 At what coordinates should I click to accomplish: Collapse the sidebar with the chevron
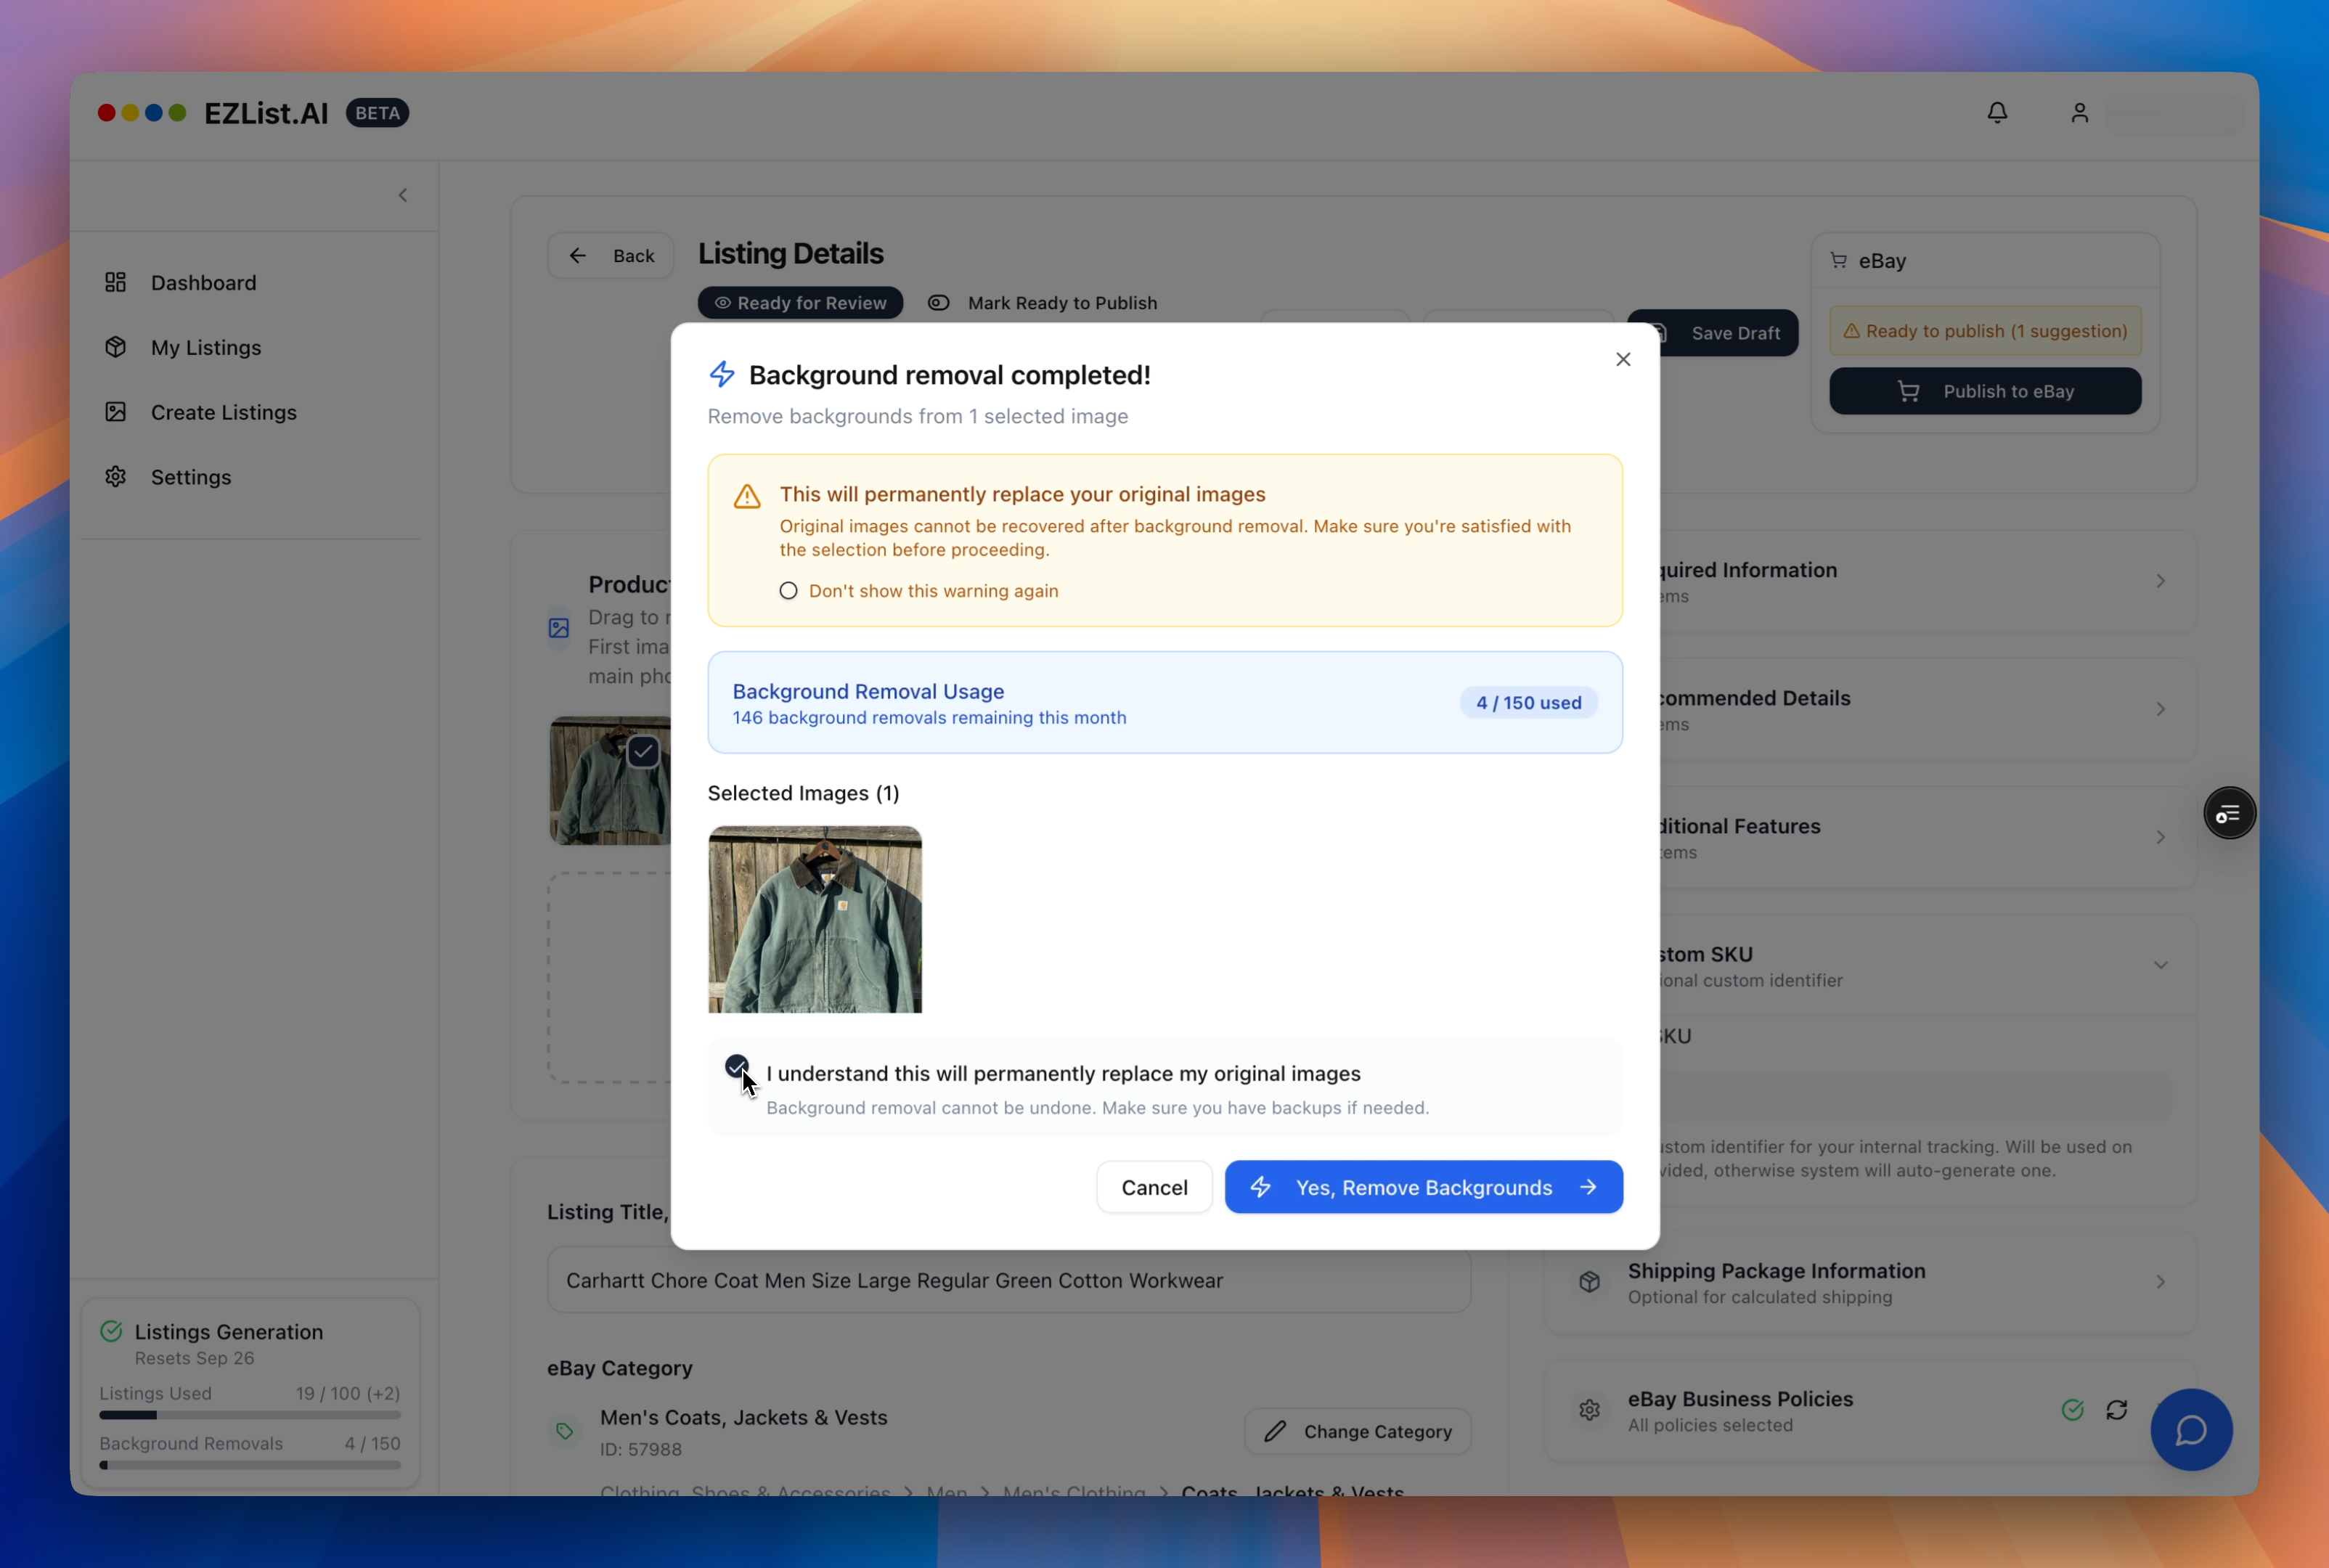[x=403, y=195]
